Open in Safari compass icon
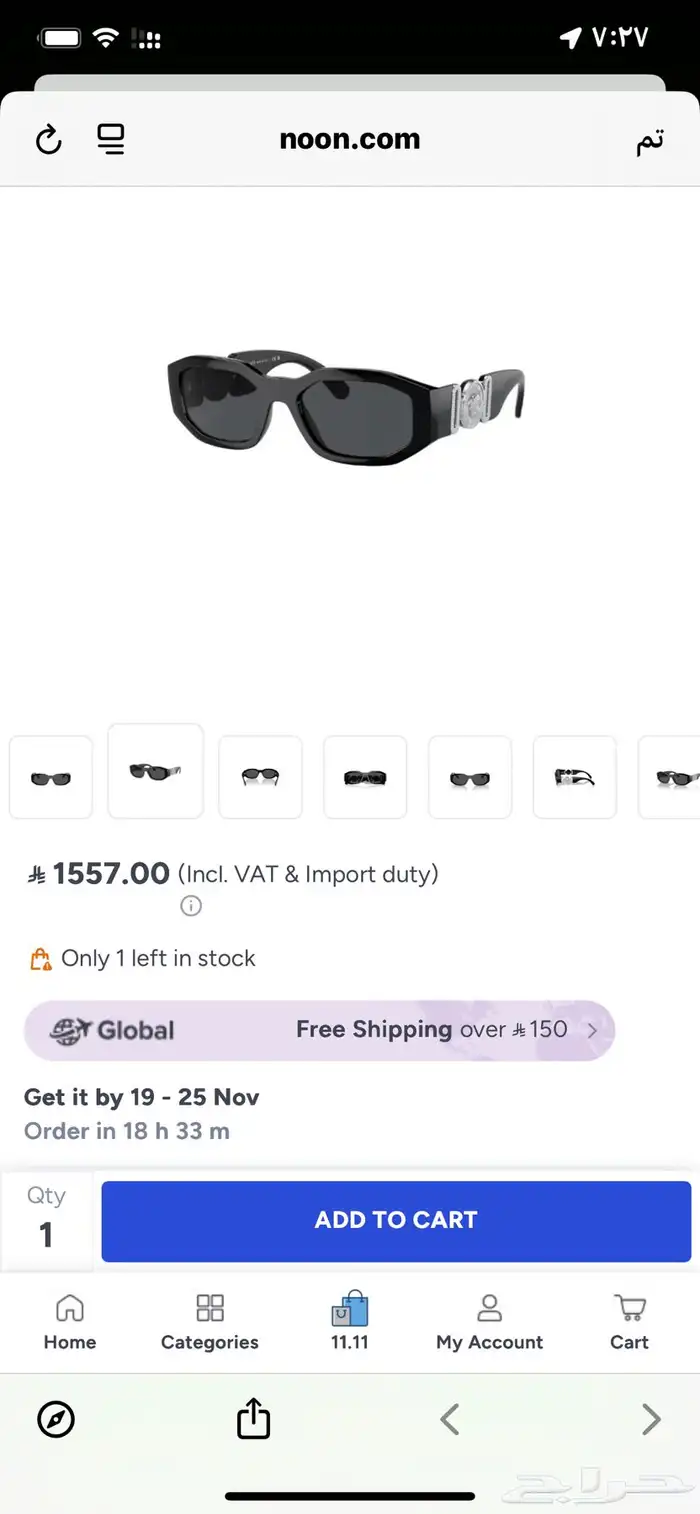 pos(56,1419)
